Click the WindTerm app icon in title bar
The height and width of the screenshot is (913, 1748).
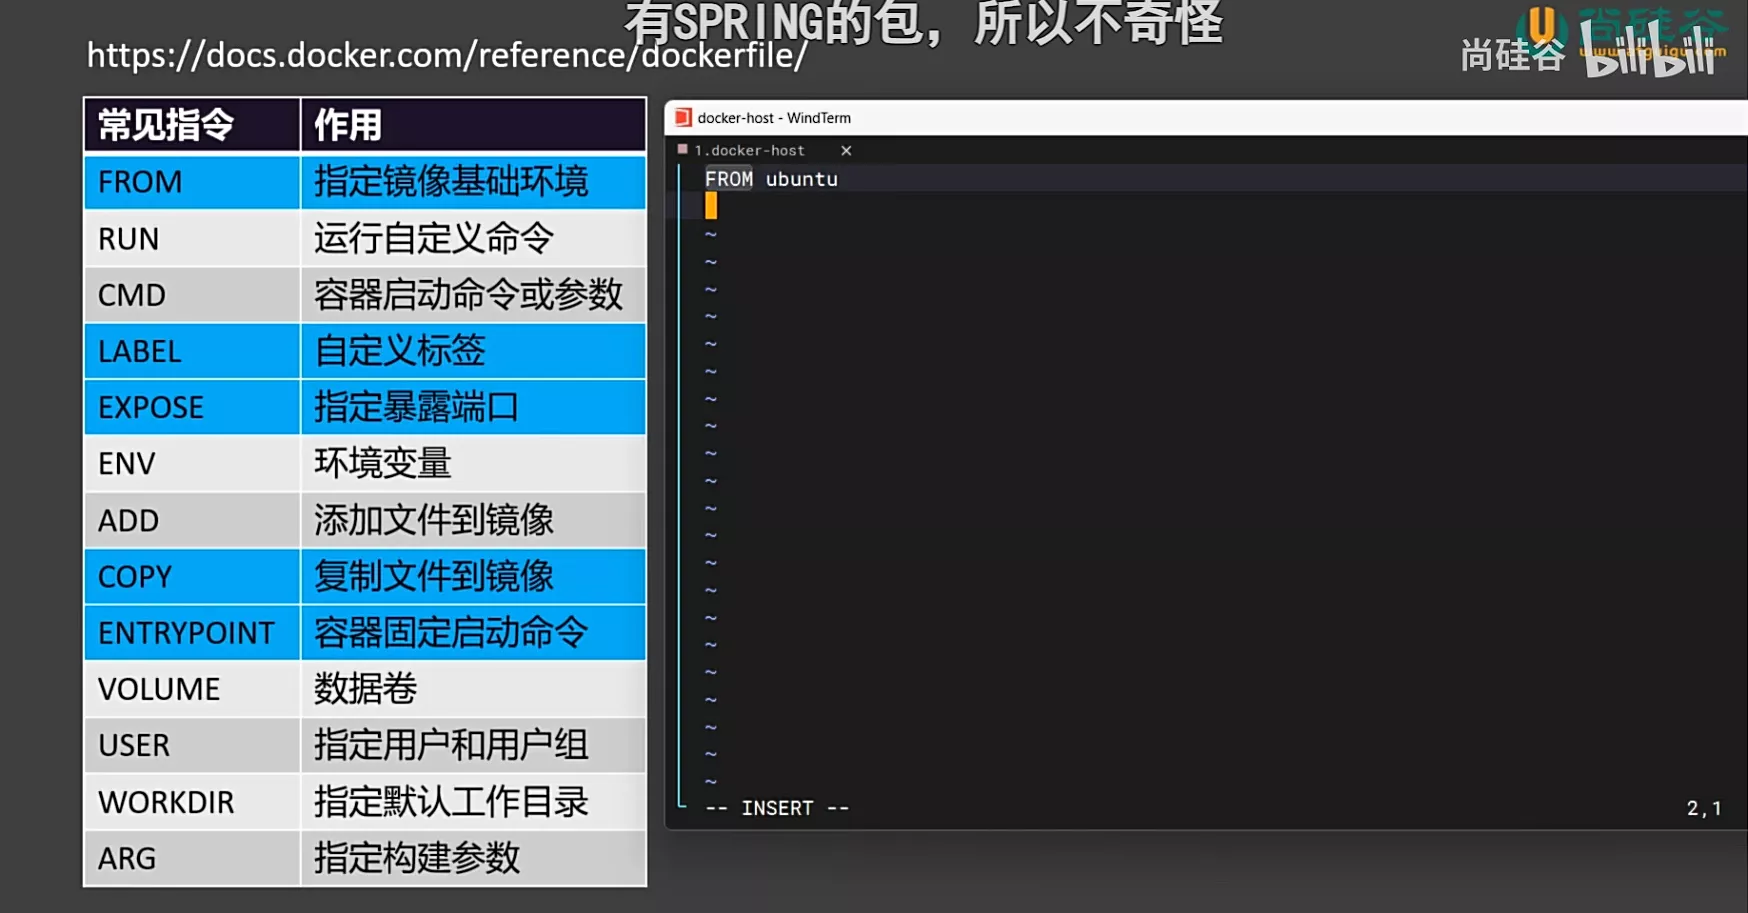pyautogui.click(x=683, y=118)
